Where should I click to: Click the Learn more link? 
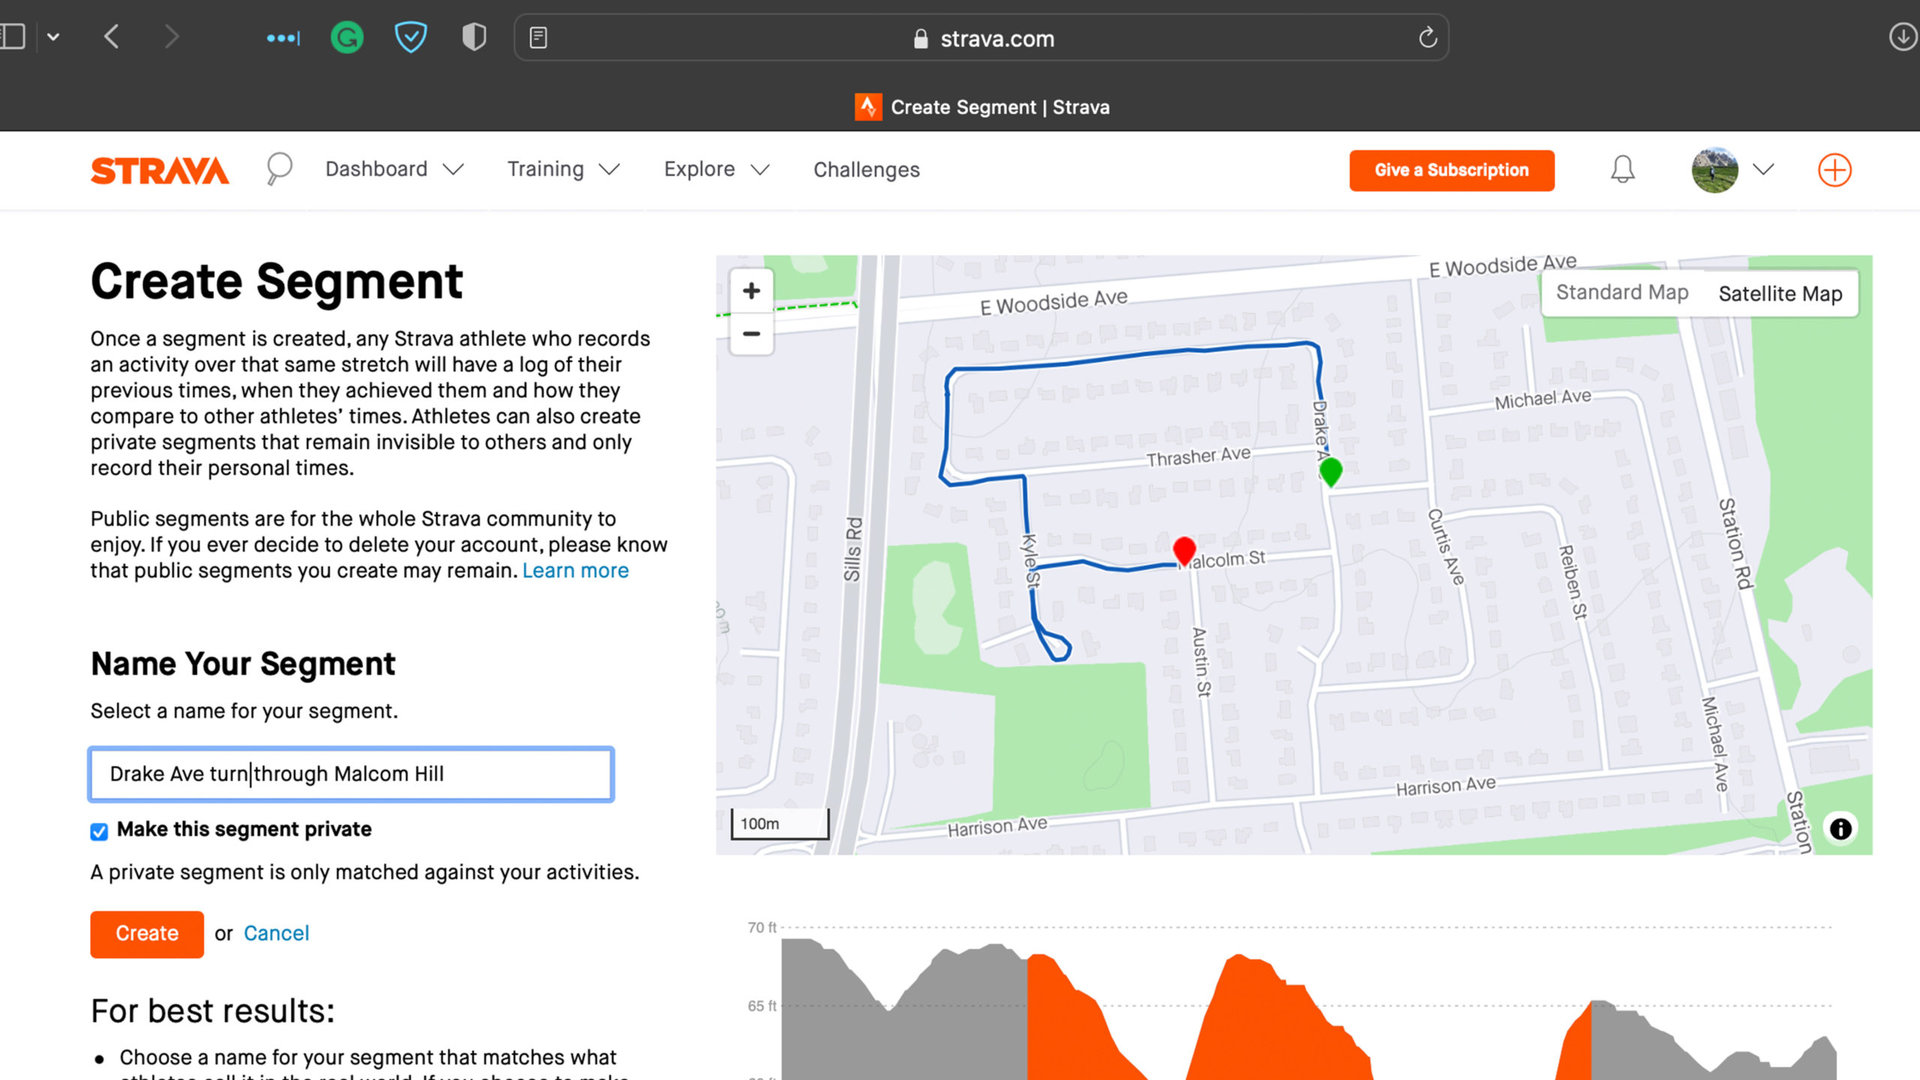[x=575, y=570]
